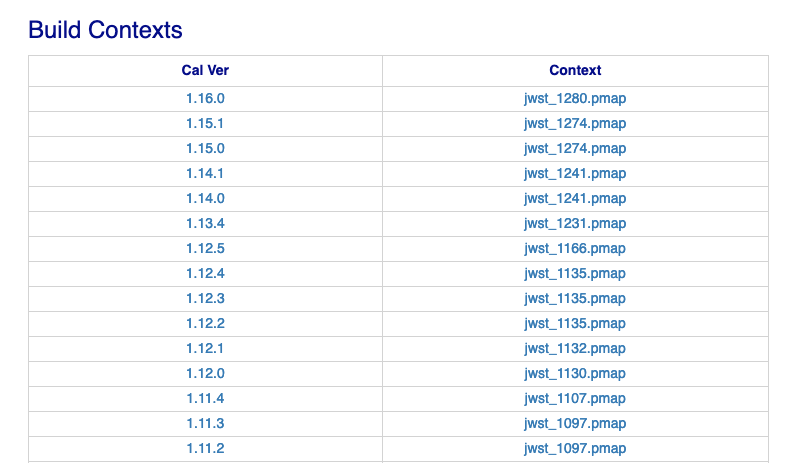807x463 pixels.
Task: Open Cal Ver 1.12.3 link
Action: click(x=205, y=298)
